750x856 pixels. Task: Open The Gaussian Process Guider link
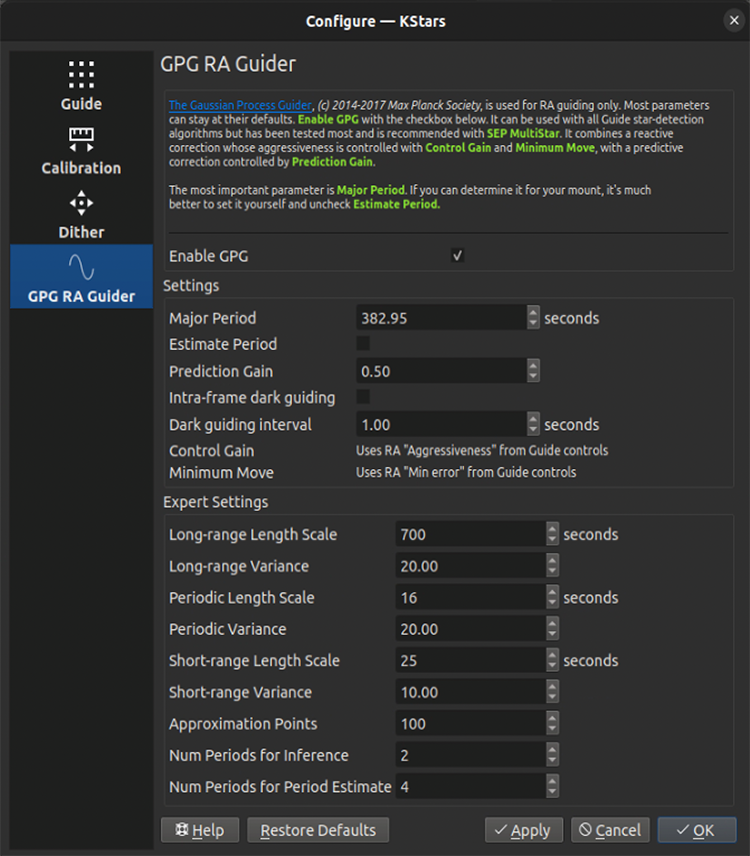pos(240,105)
